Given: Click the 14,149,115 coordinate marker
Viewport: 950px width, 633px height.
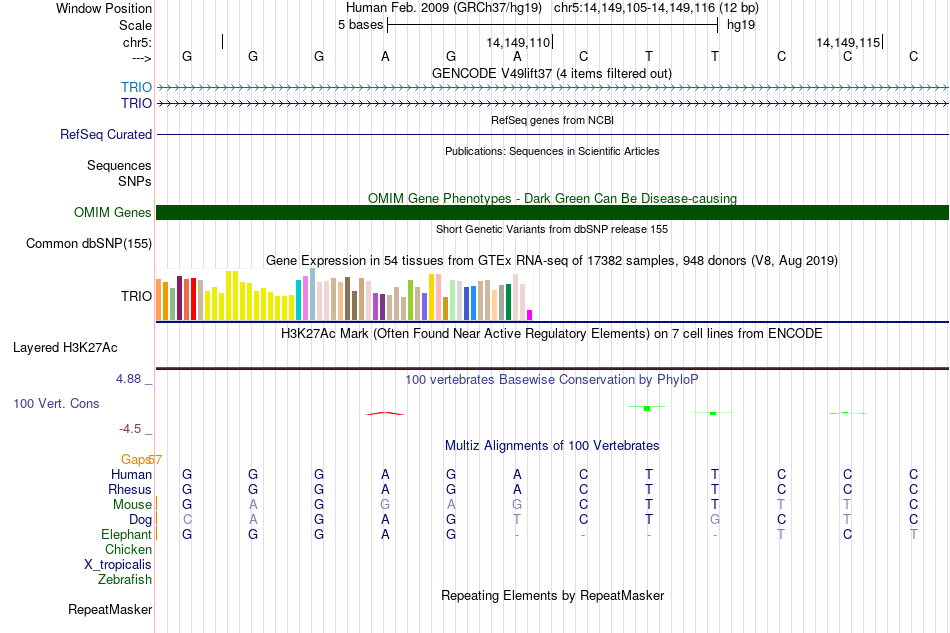Looking at the screenshot, I should (848, 42).
